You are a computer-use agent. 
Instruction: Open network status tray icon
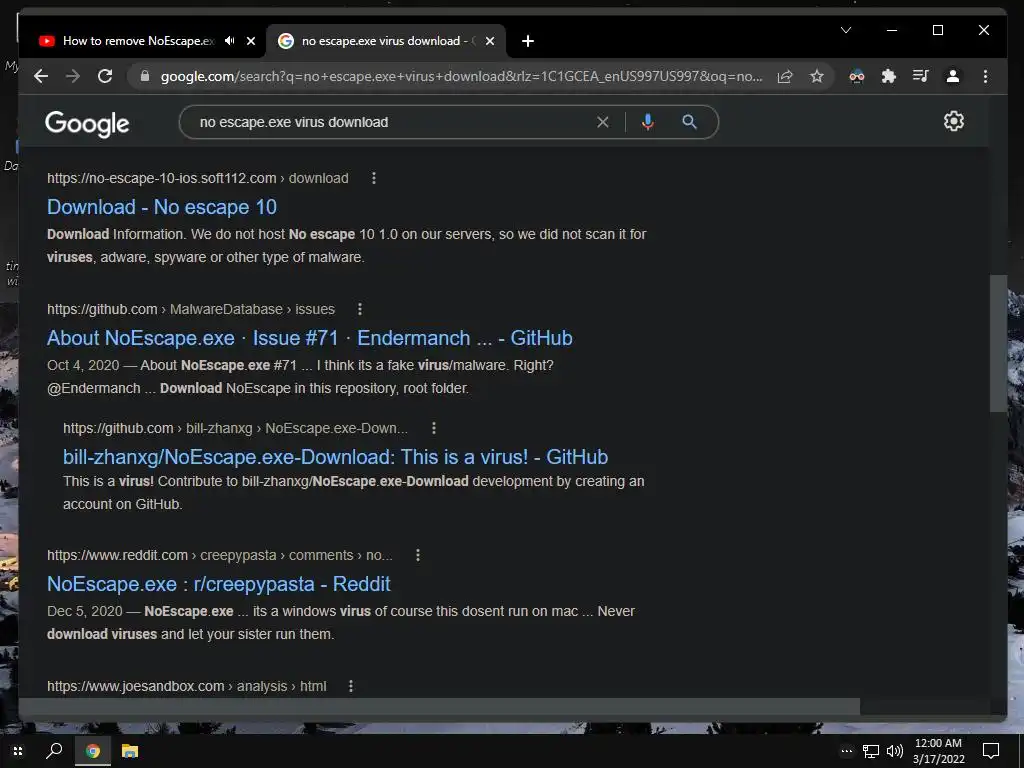pos(871,752)
